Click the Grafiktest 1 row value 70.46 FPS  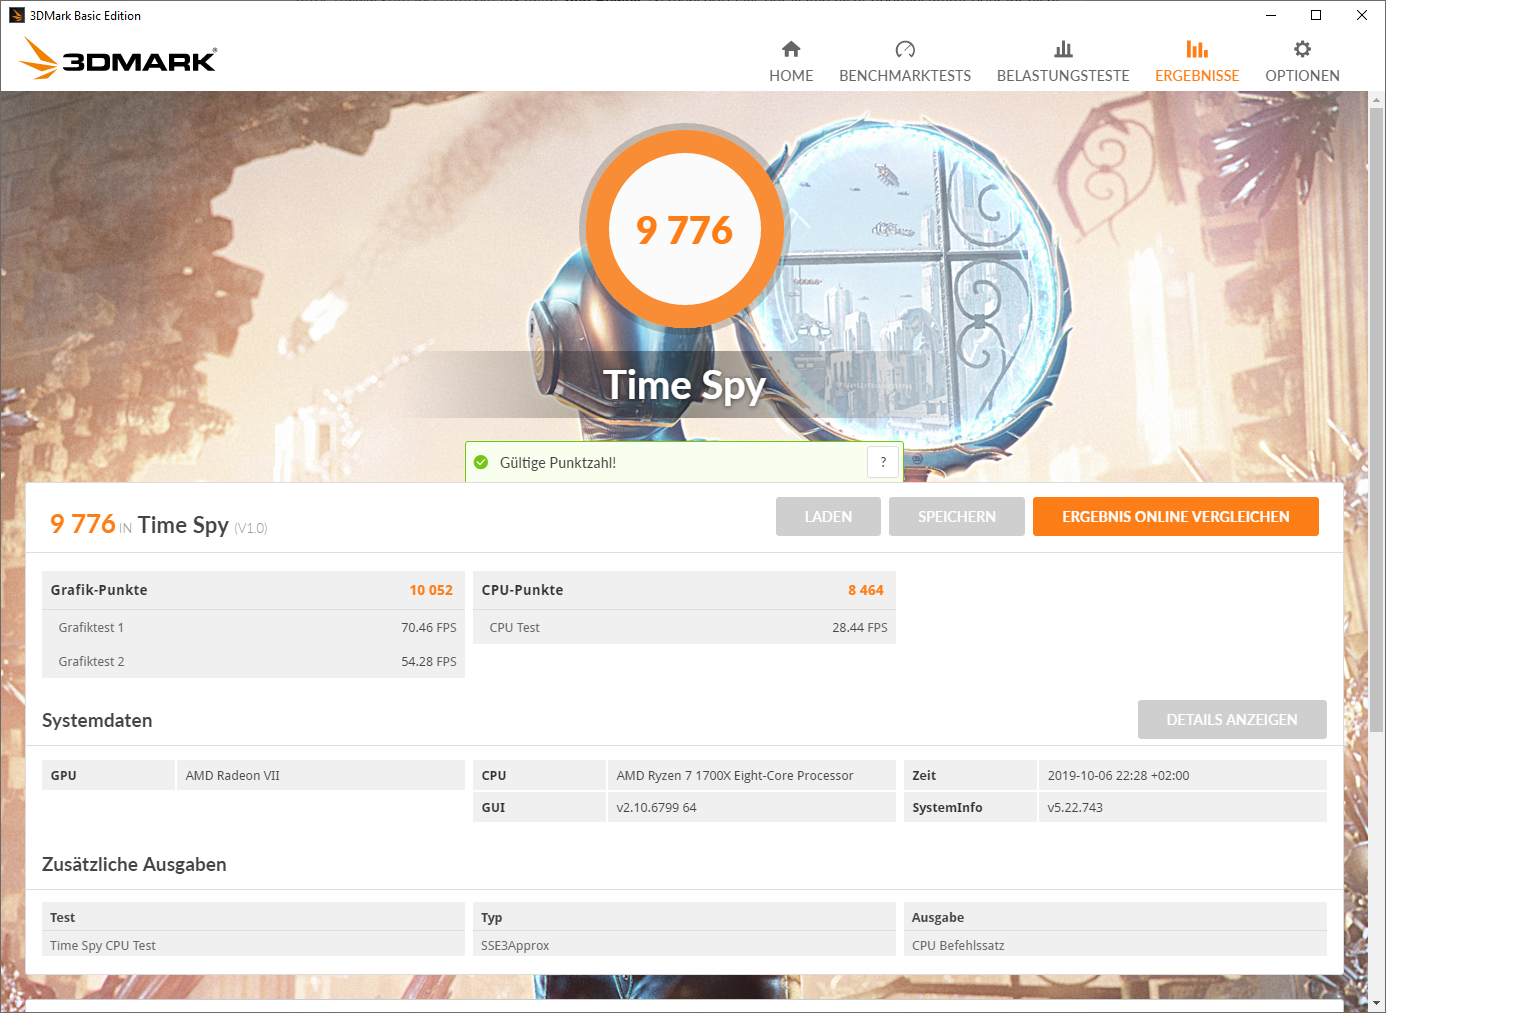pyautogui.click(x=429, y=627)
